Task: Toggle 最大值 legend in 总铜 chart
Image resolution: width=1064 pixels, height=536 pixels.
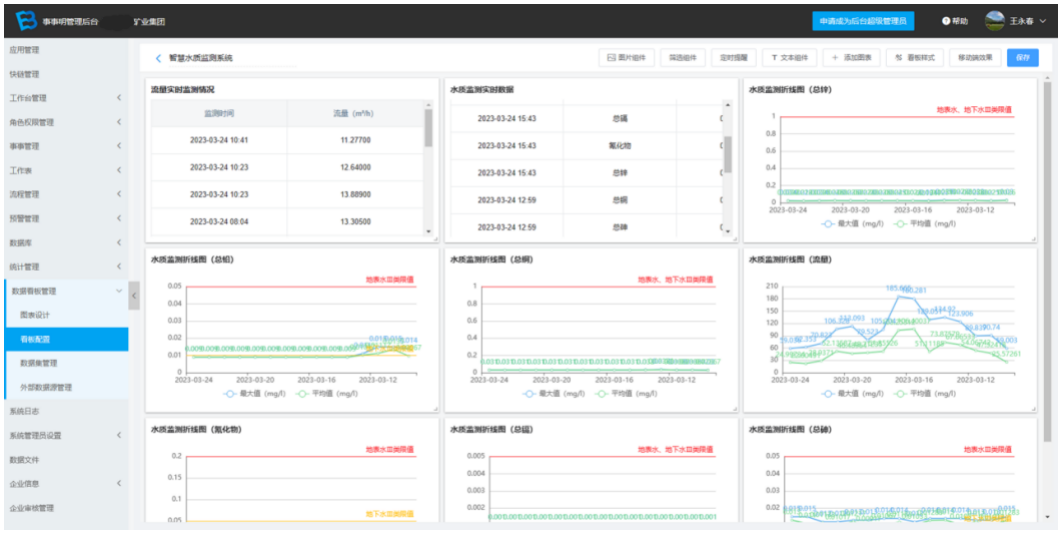Action: pyautogui.click(x=556, y=394)
